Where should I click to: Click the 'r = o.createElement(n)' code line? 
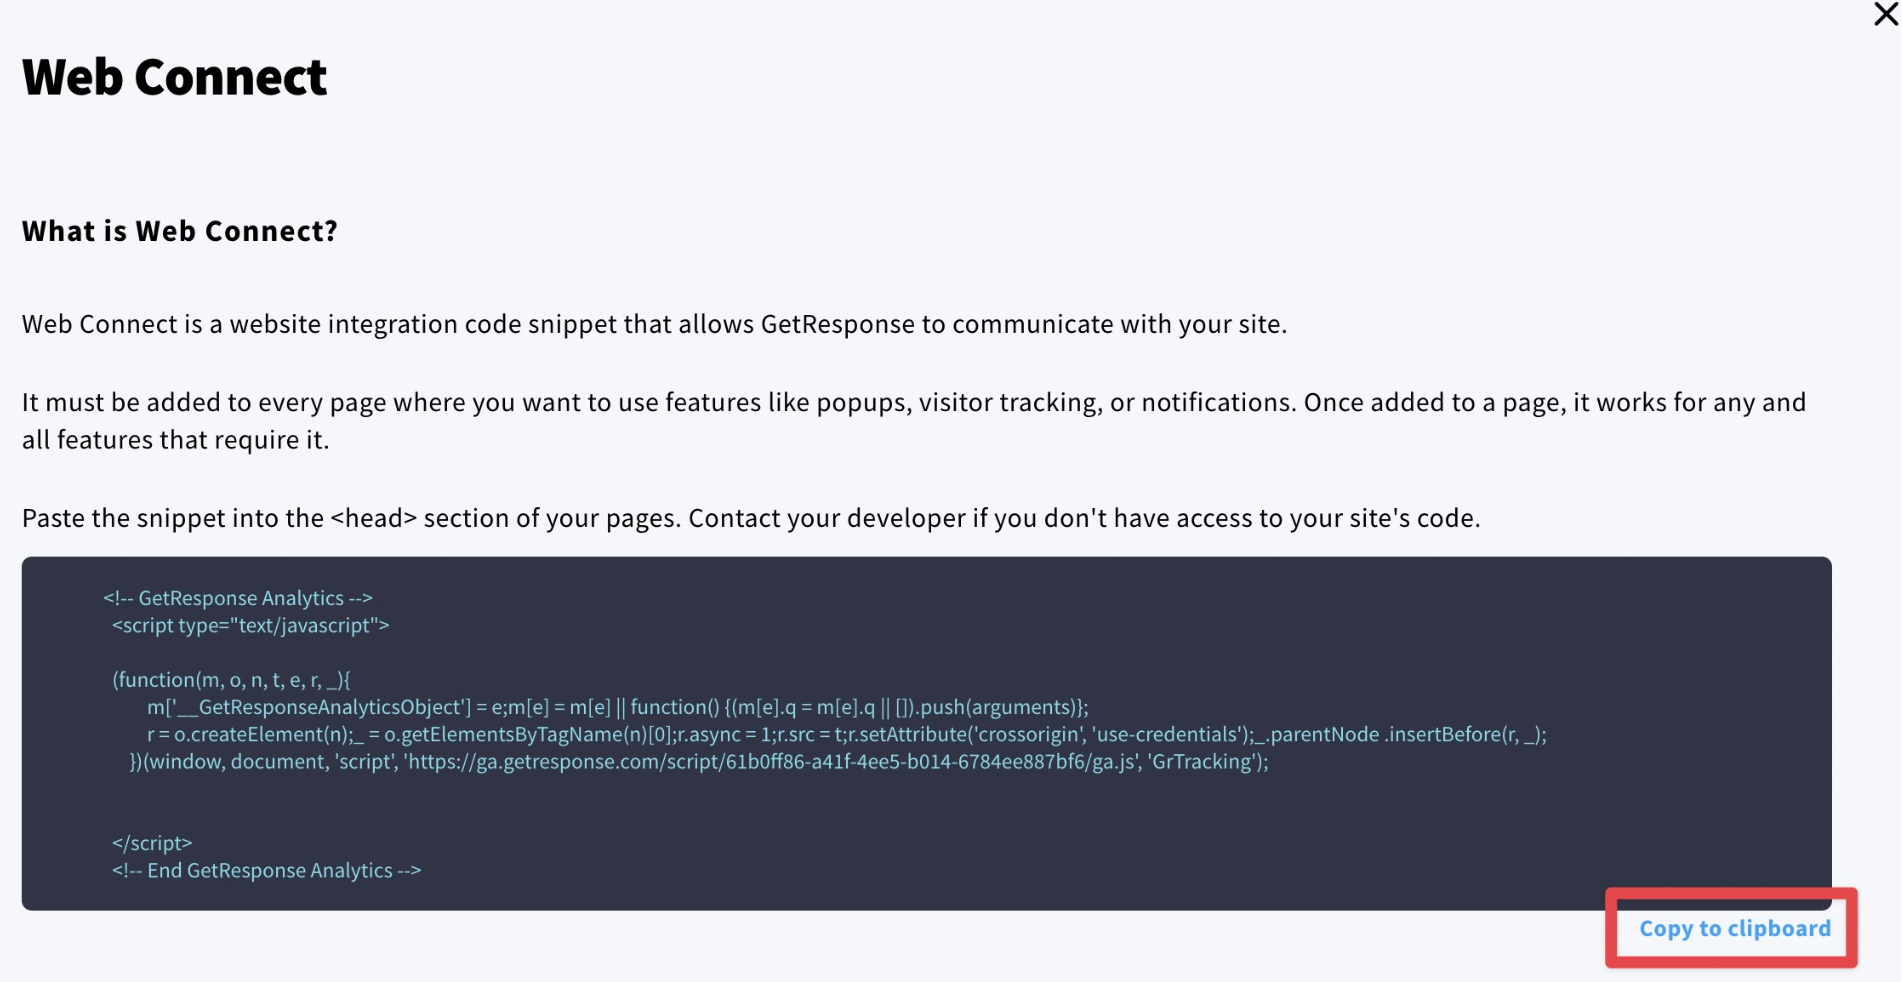click(x=846, y=734)
